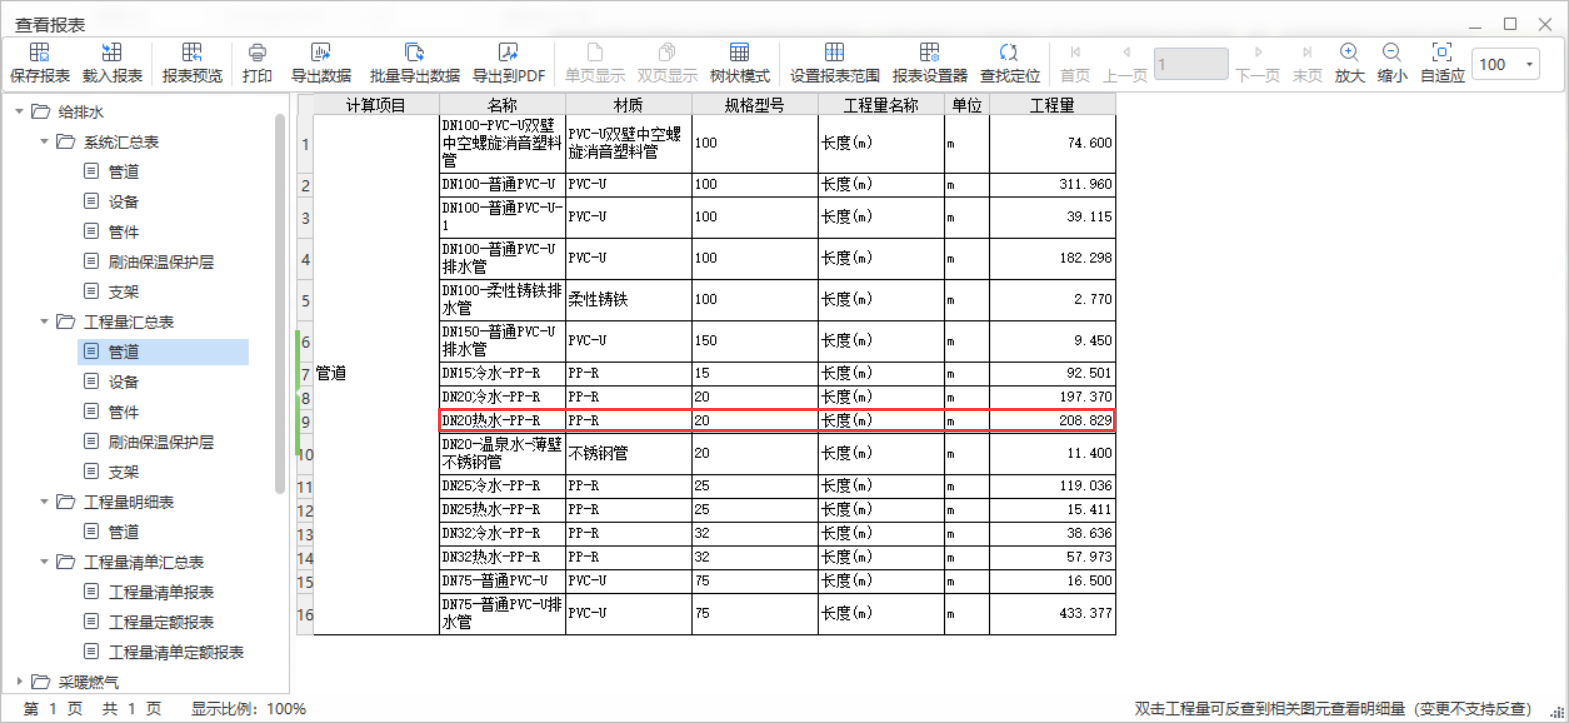This screenshot has height=723, width=1569.
Task: Select 设备 under 系统汇总表
Action: [123, 202]
